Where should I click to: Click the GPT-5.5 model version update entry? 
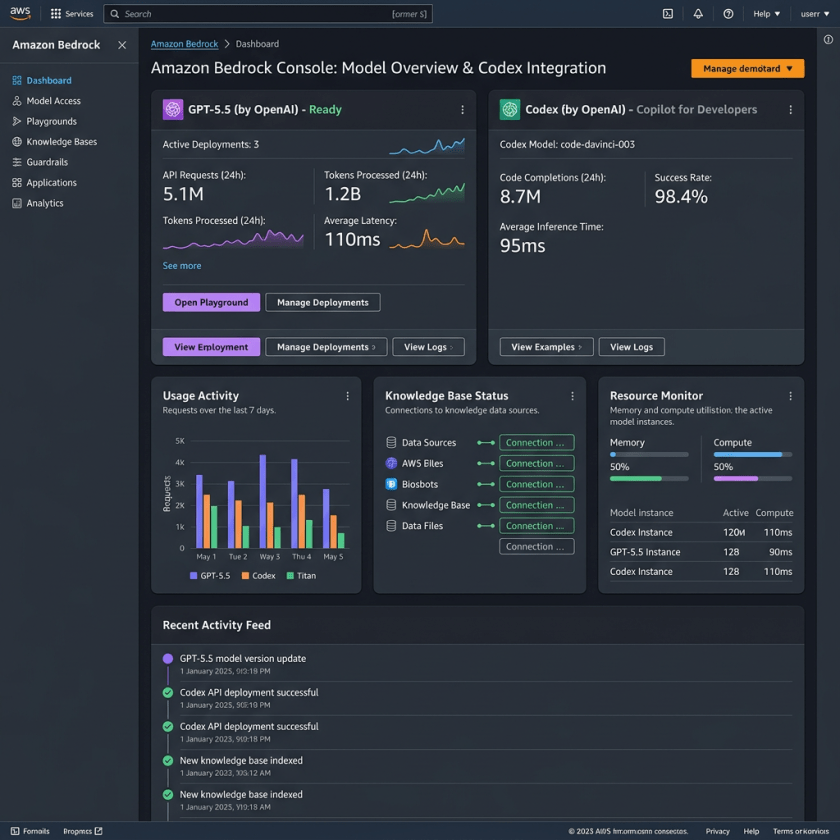pyautogui.click(x=243, y=659)
